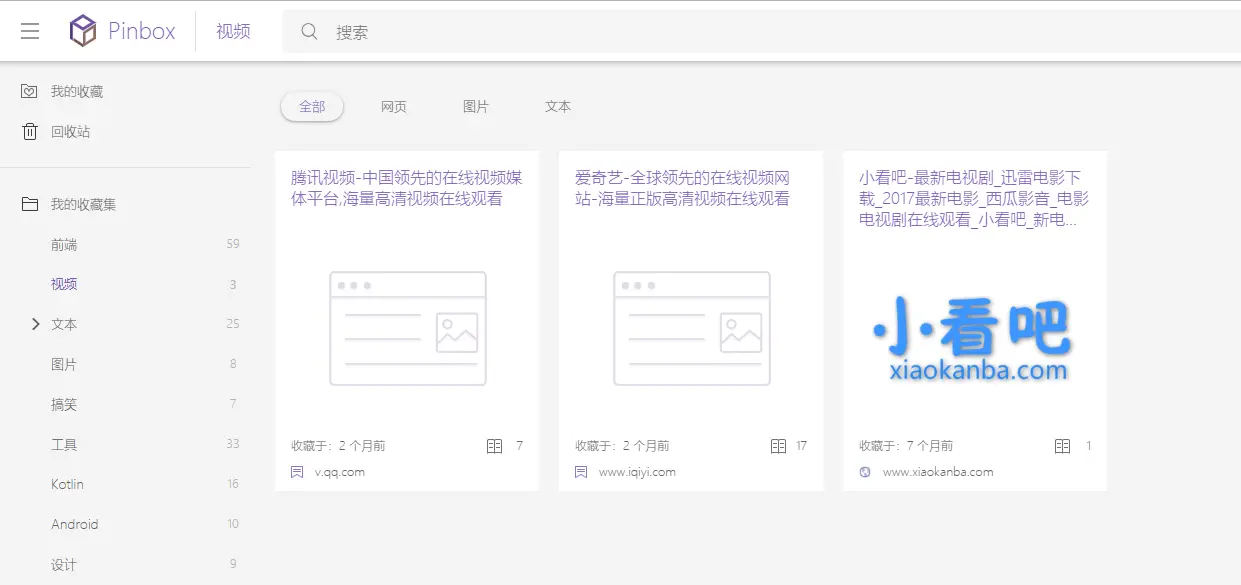Select the Kotlin collection in the sidebar
Image resolution: width=1241 pixels, height=585 pixels.
click(67, 484)
